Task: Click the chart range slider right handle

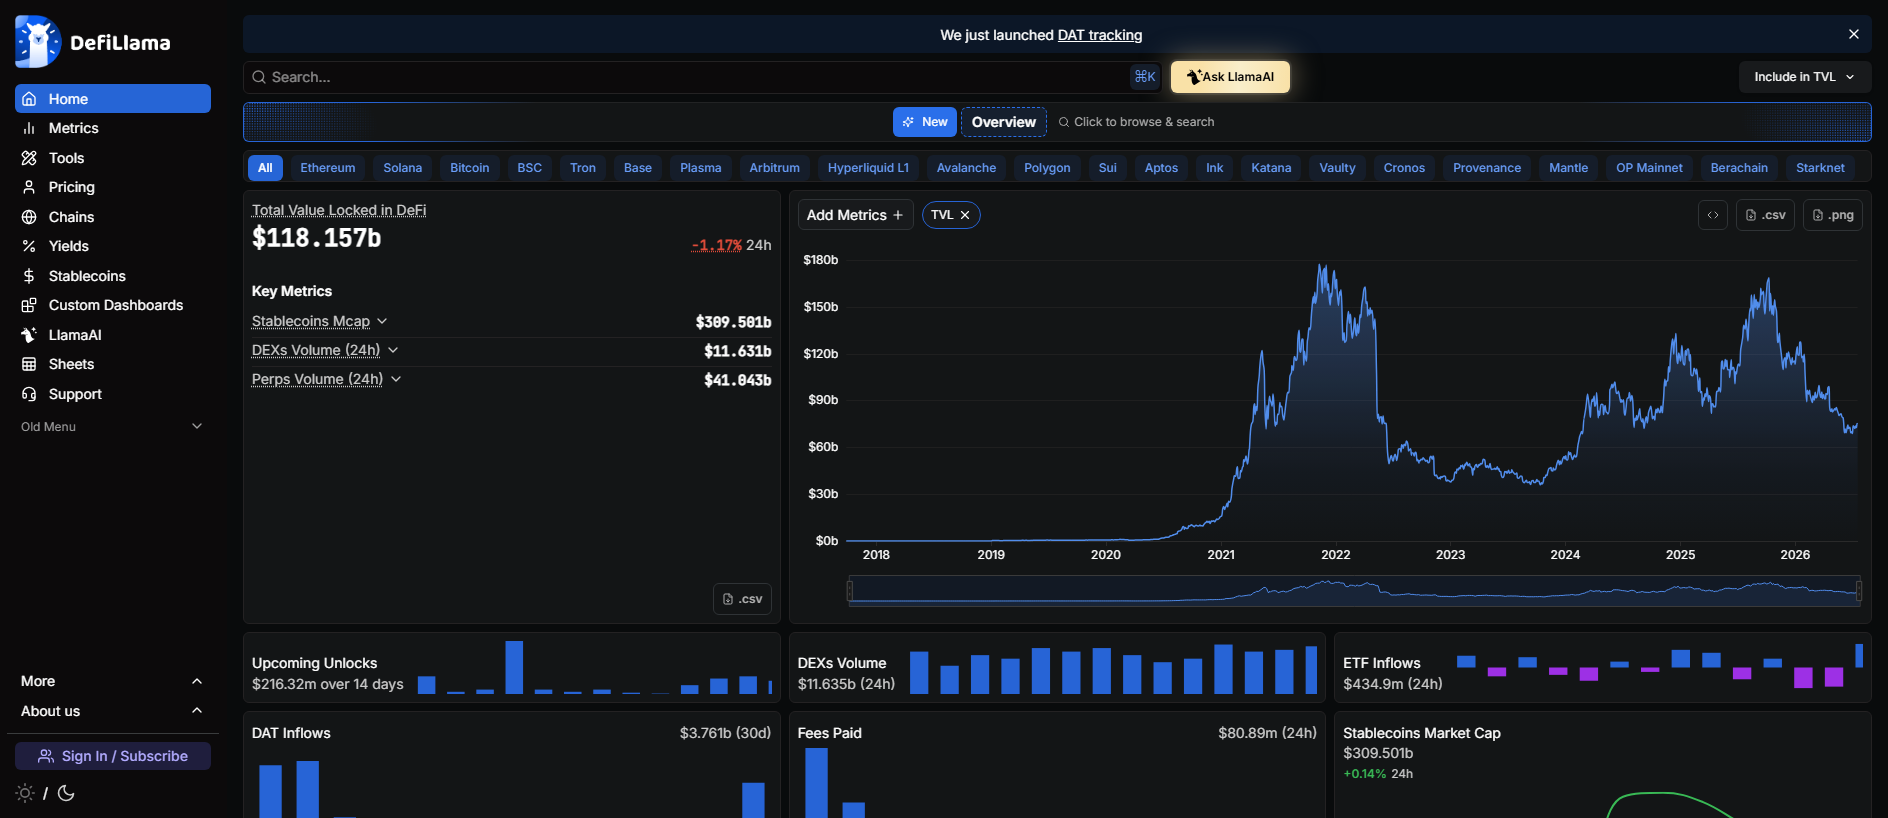Action: click(x=1859, y=591)
